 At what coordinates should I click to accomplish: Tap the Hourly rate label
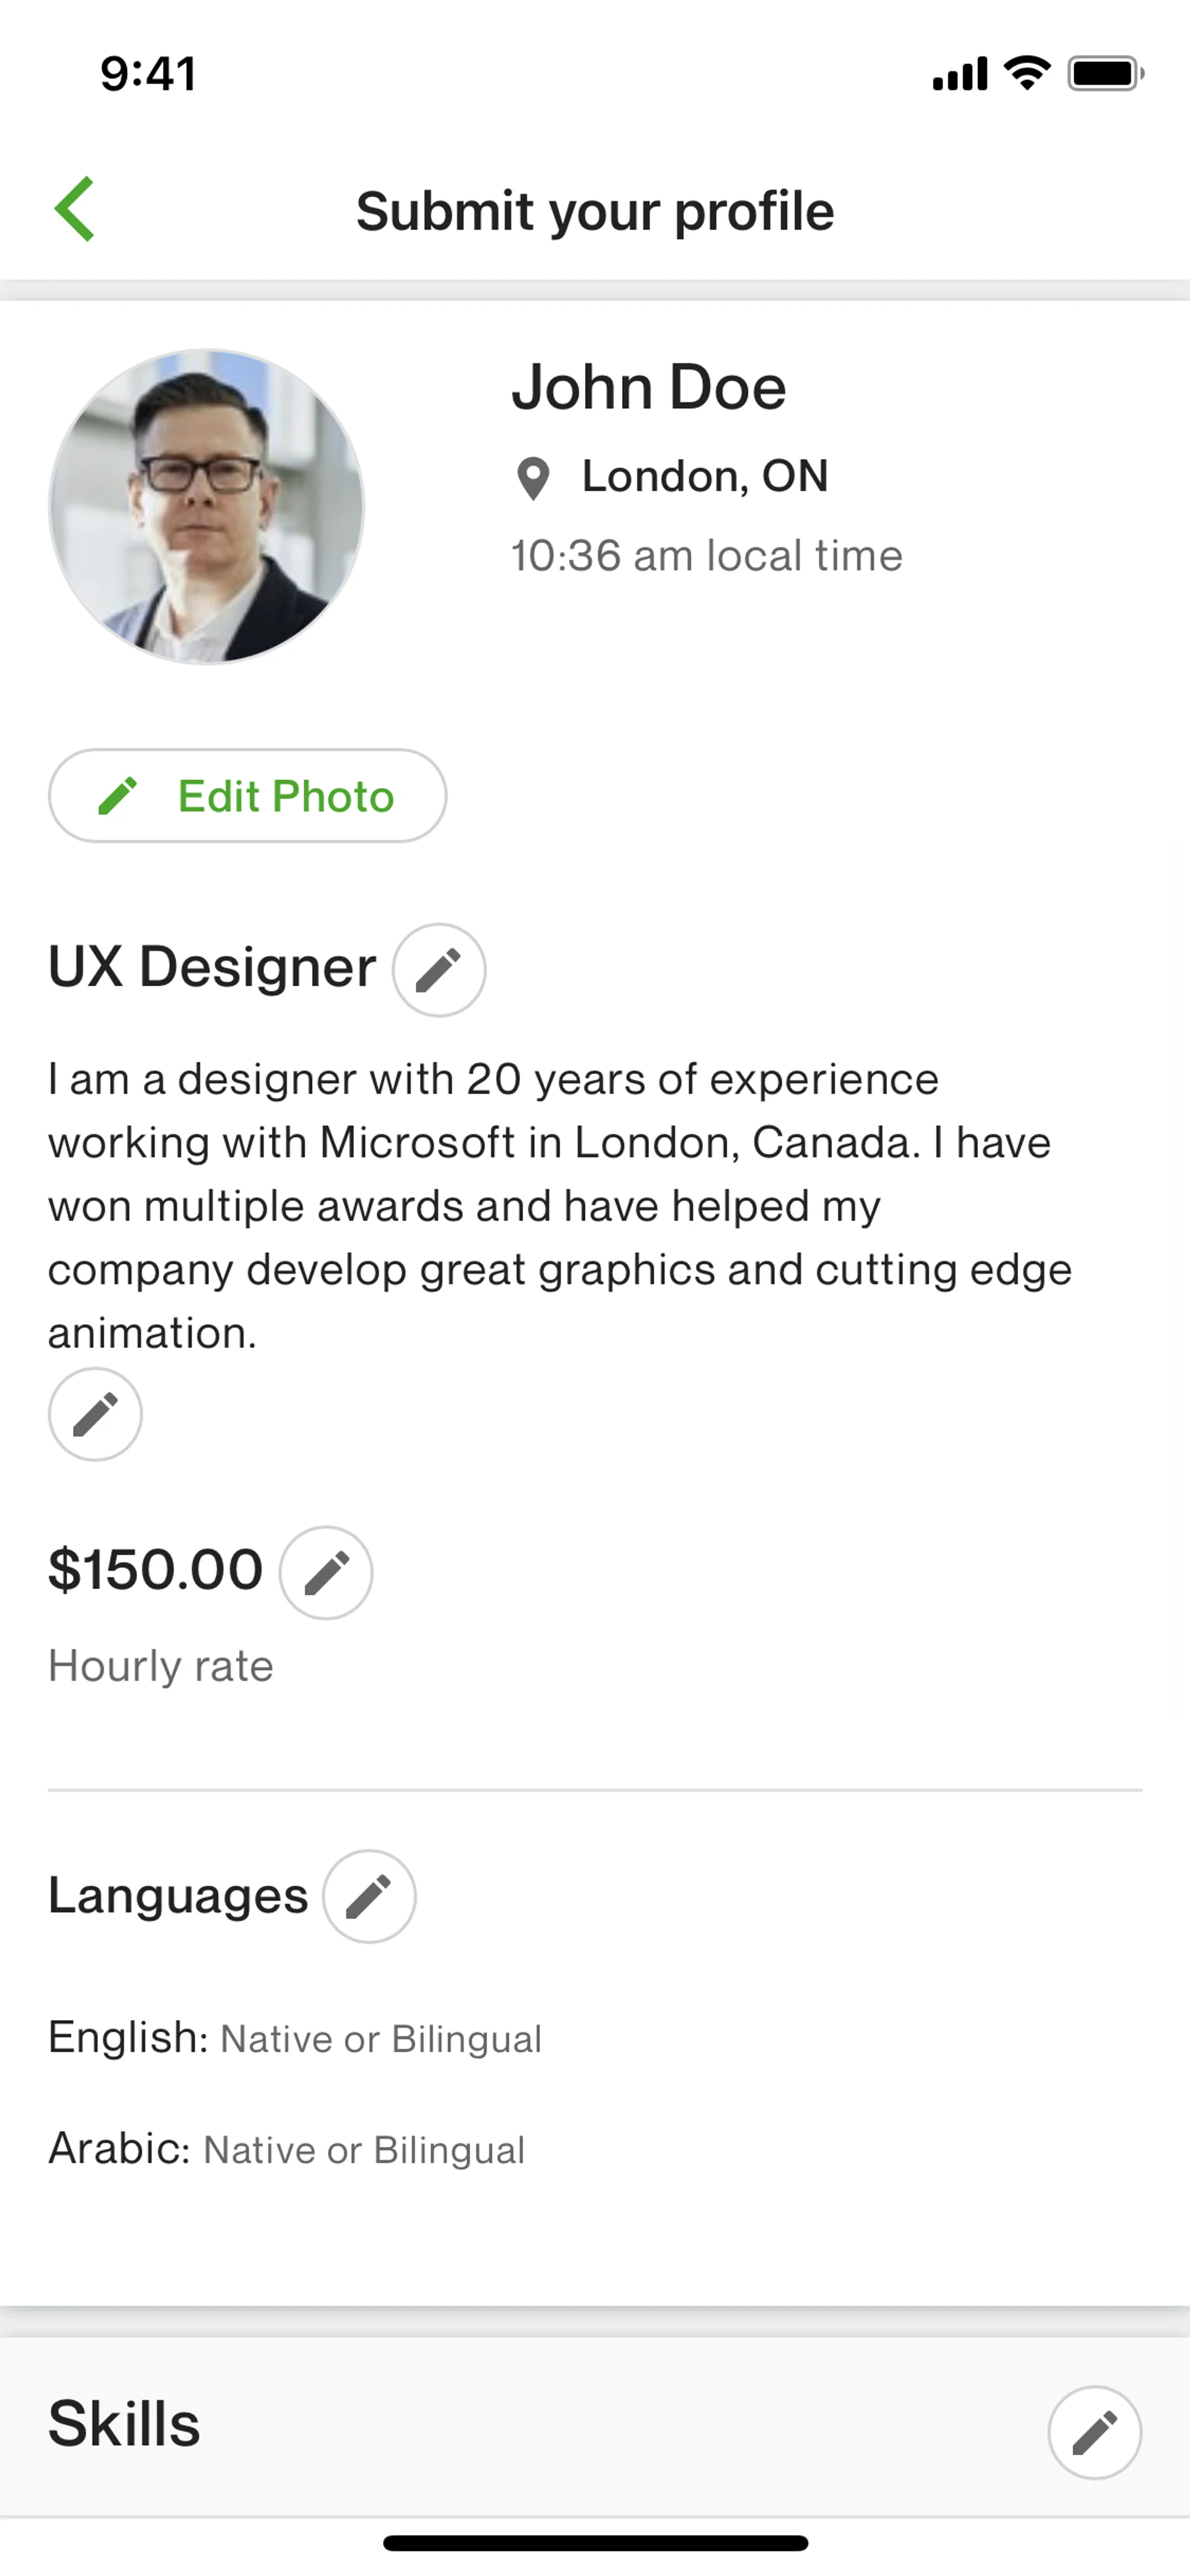(x=161, y=1666)
